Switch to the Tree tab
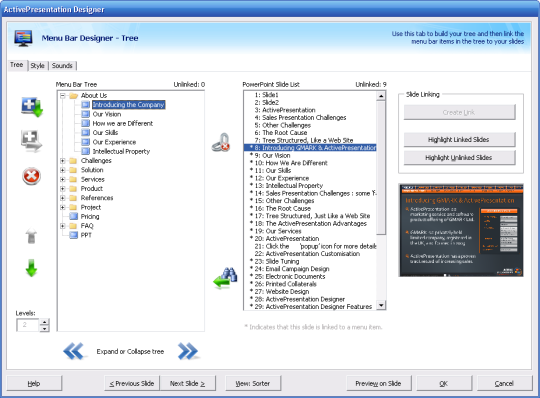This screenshot has height=398, width=540. [17, 65]
